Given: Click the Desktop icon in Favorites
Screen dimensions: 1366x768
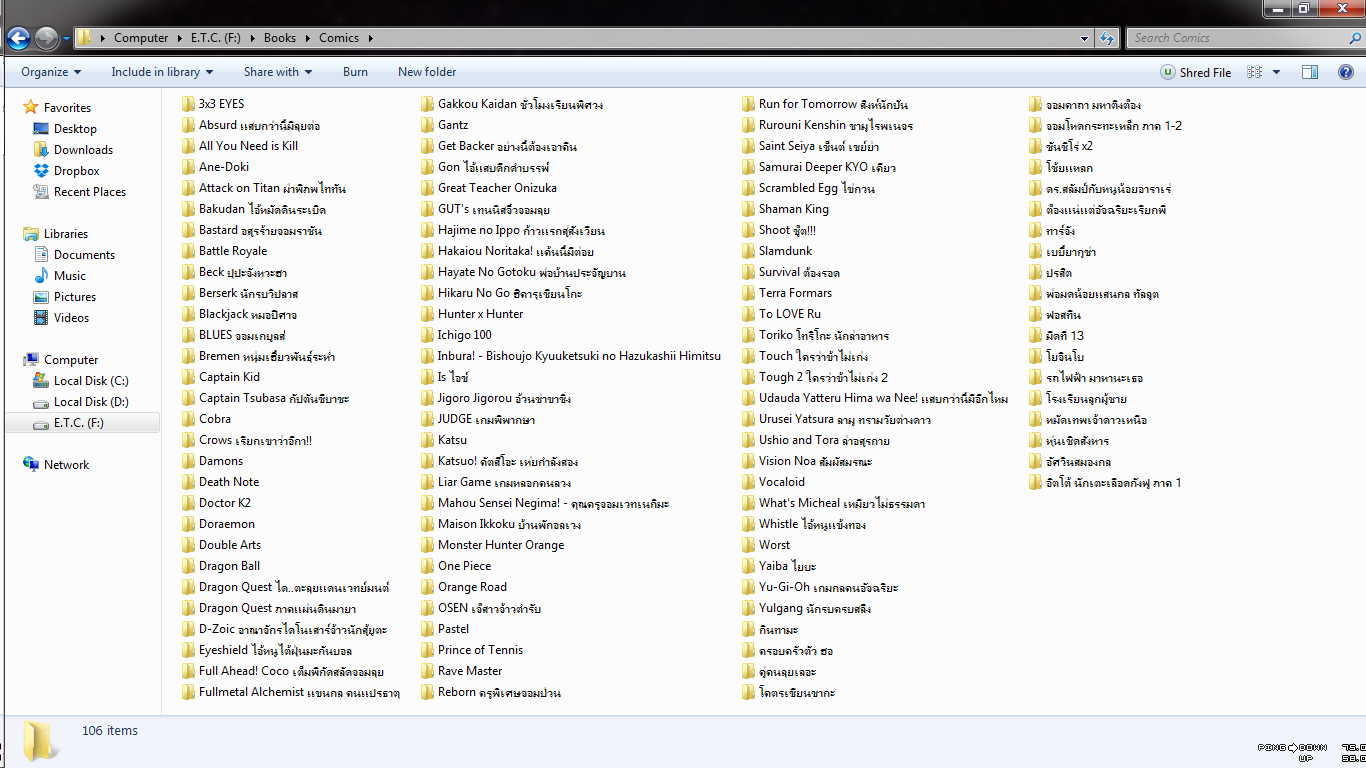Looking at the screenshot, I should [41, 129].
